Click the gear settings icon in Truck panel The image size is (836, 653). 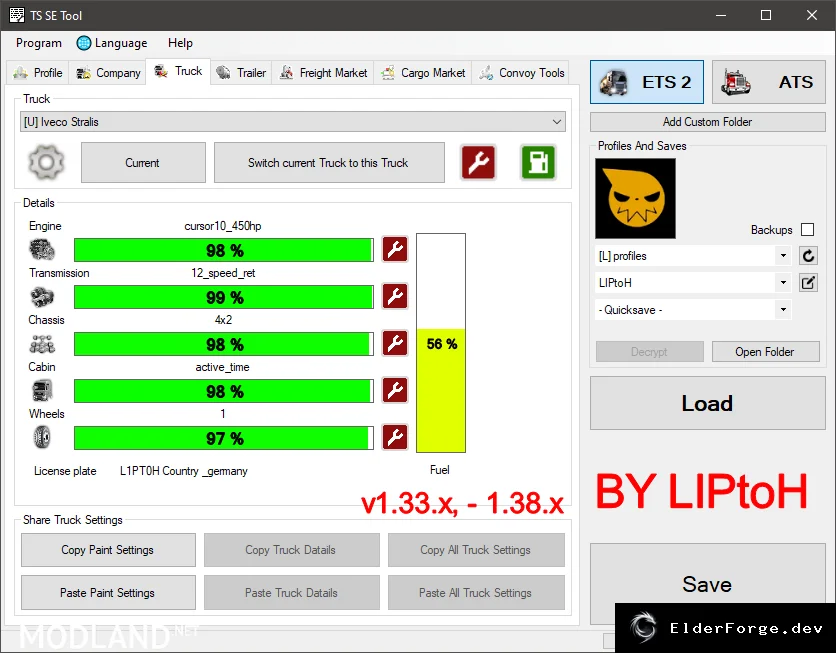tap(46, 162)
